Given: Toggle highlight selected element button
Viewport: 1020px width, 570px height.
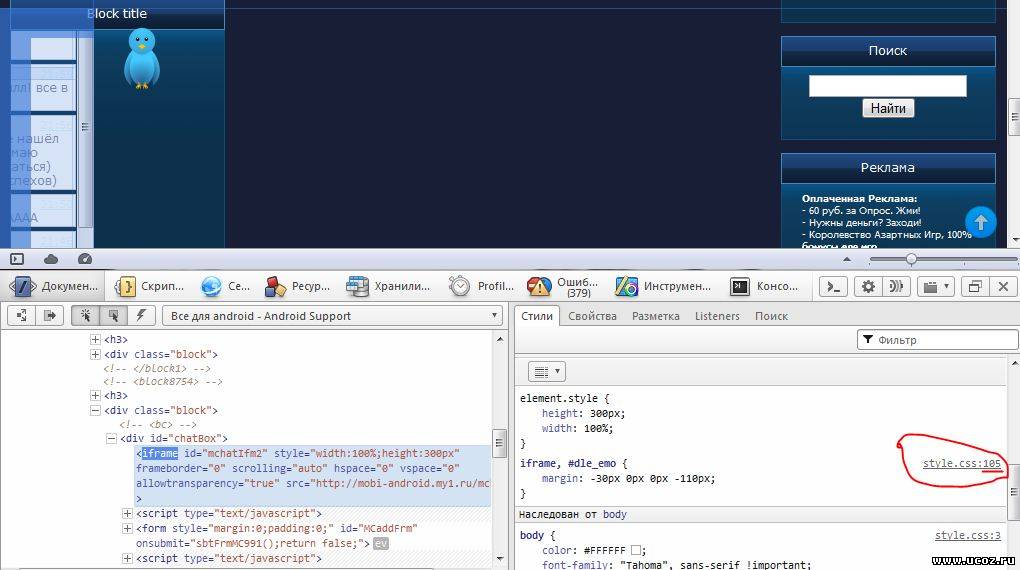Looking at the screenshot, I should pos(113,316).
